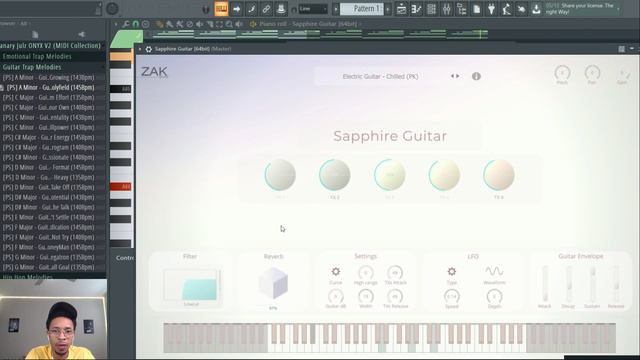Click the preset previous/next arrows

click(455, 76)
